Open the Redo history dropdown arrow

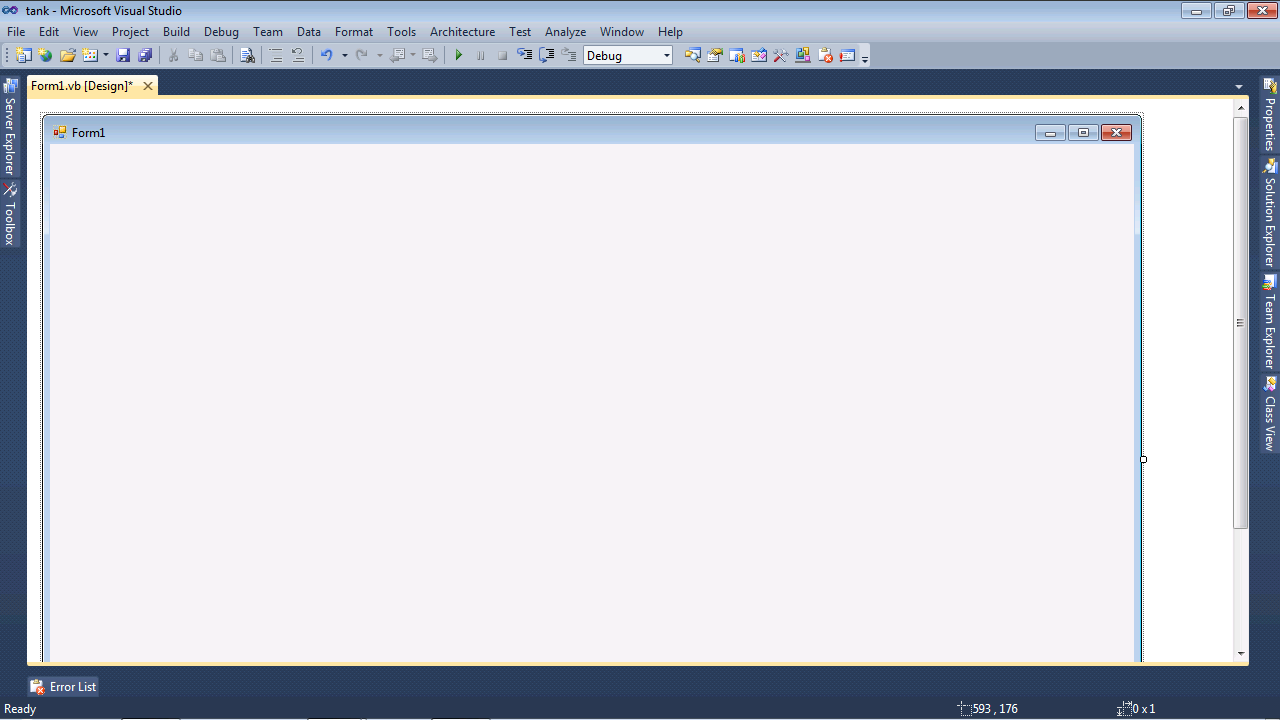[379, 56]
